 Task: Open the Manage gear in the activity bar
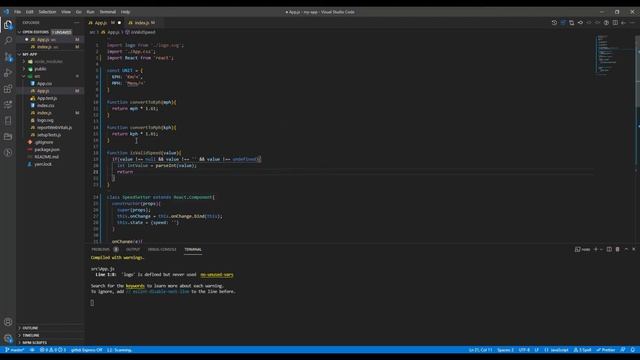8,338
